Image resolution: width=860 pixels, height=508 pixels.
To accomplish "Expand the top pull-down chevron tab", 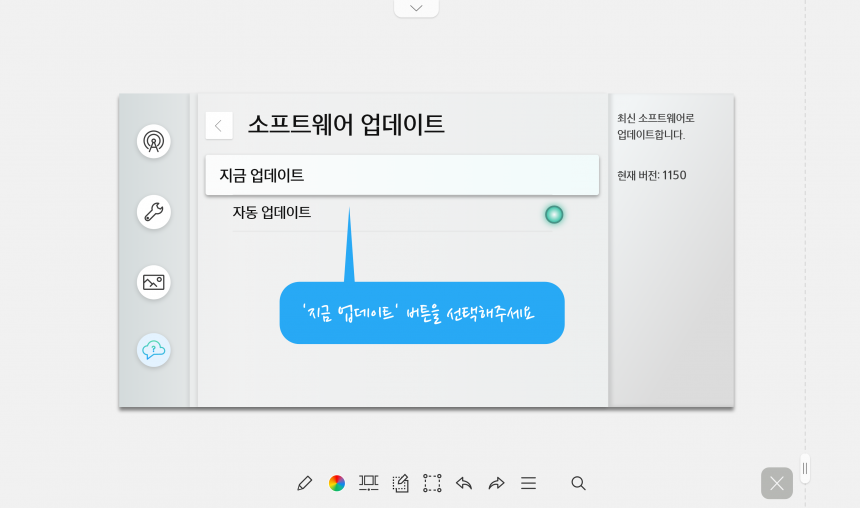I will coord(416,8).
